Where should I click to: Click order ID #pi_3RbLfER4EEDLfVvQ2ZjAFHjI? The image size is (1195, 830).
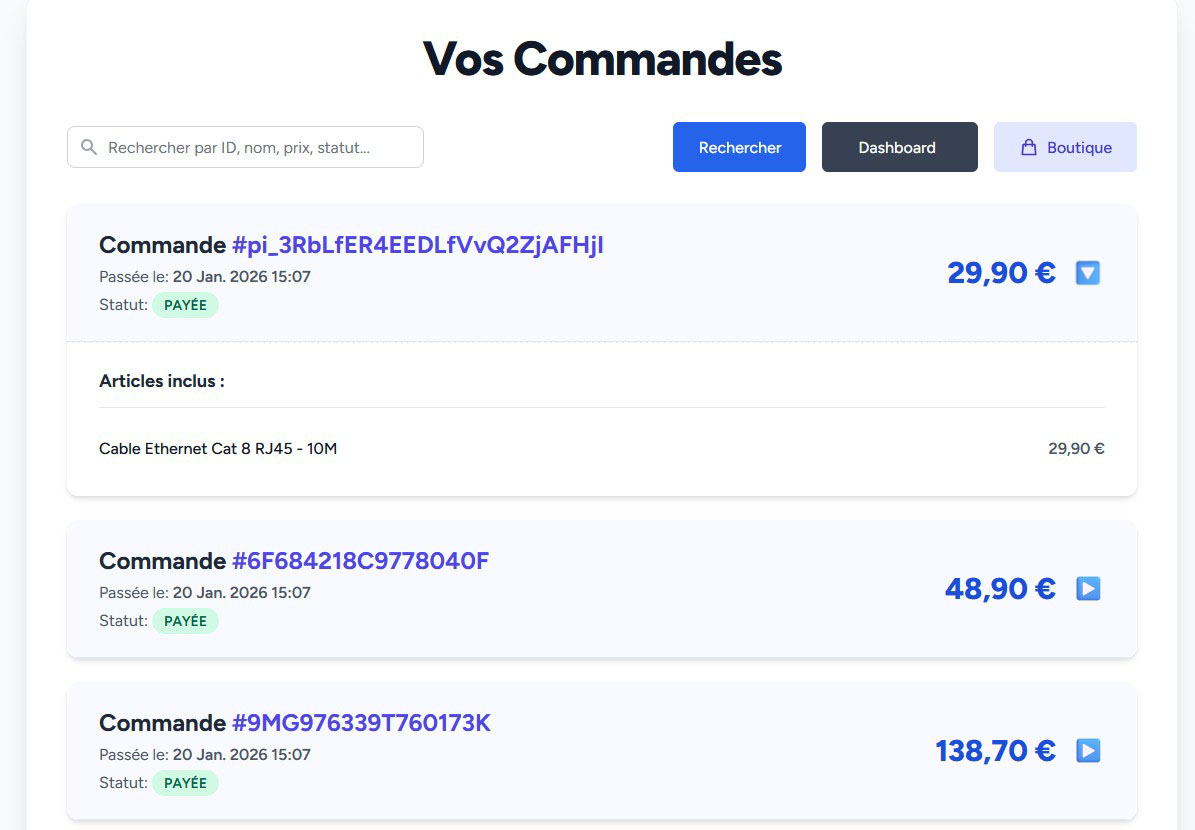[x=417, y=245]
